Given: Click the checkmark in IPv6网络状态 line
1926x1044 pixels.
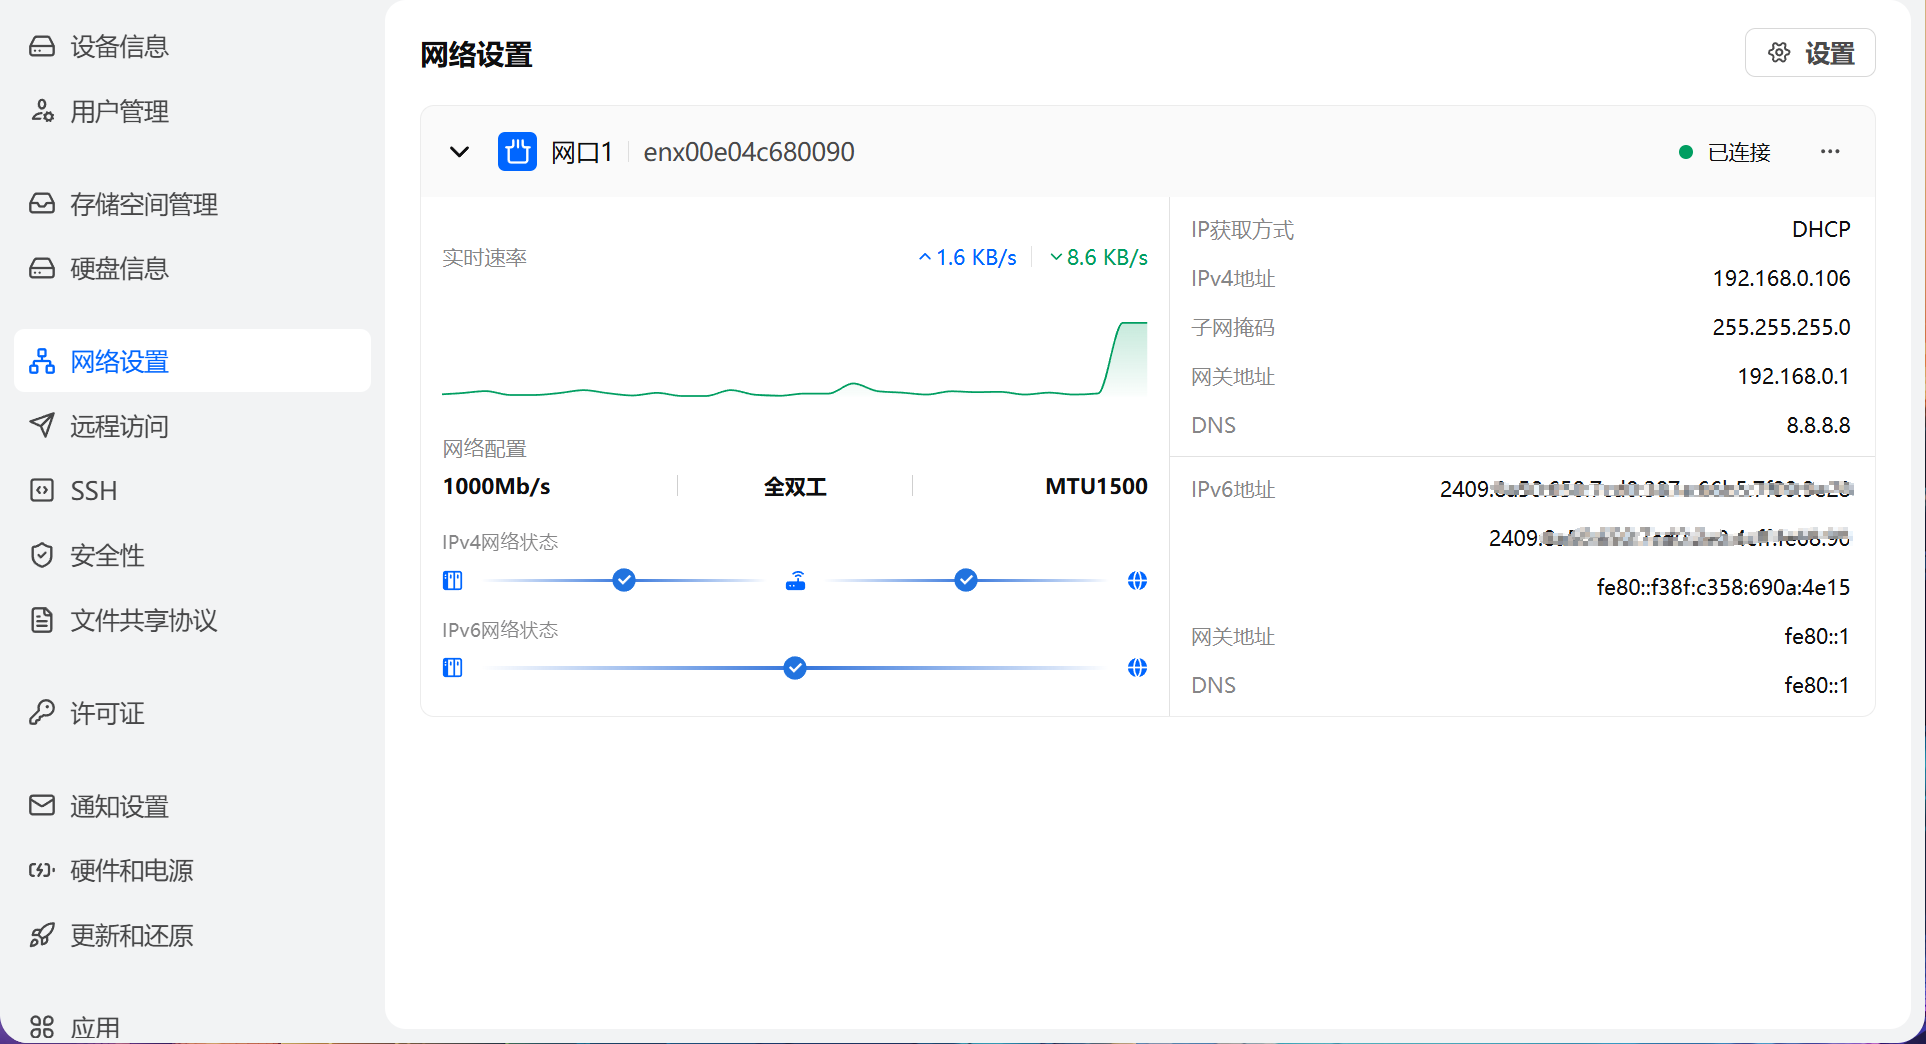Looking at the screenshot, I should tap(795, 668).
